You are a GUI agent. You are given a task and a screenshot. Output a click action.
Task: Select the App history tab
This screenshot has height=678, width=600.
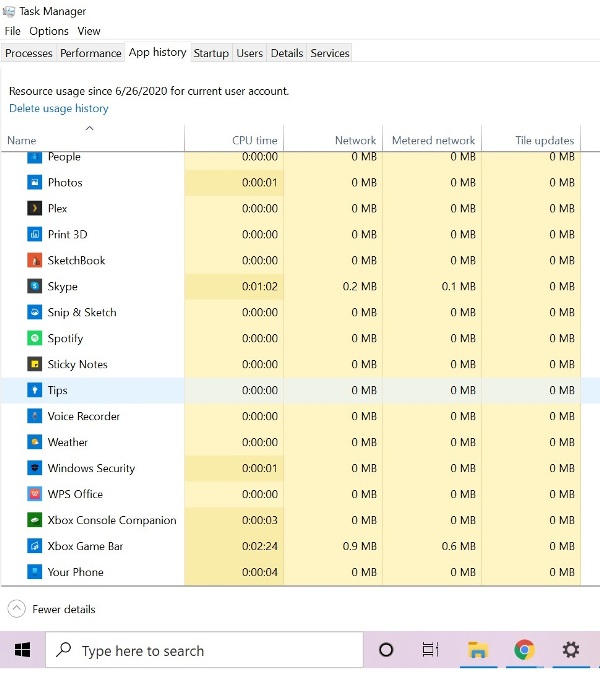pos(157,52)
